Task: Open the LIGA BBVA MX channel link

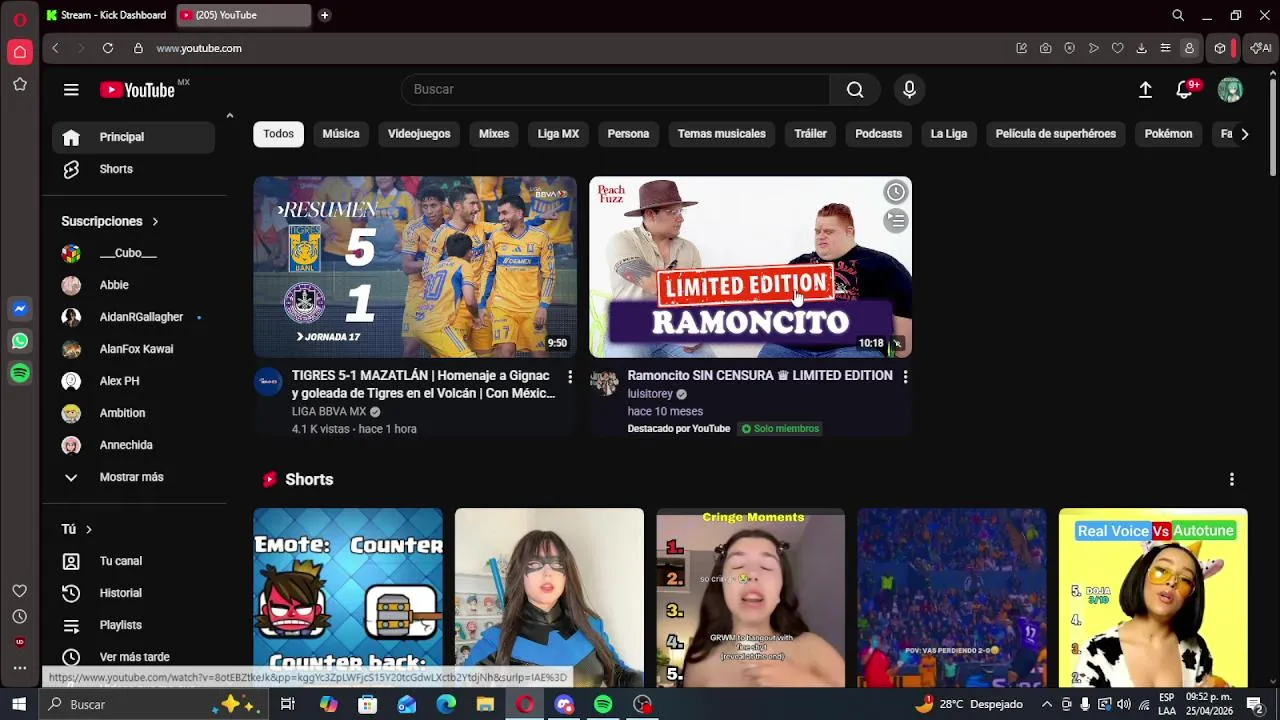Action: click(329, 412)
